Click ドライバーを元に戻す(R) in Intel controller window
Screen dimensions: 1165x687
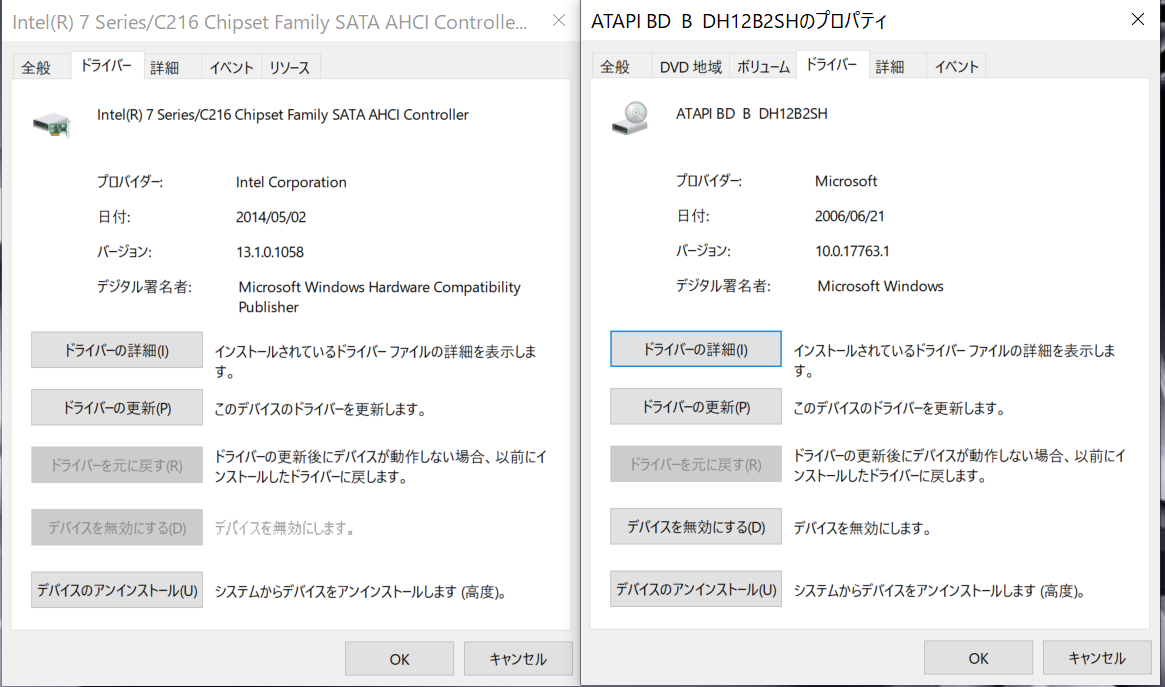coord(117,465)
